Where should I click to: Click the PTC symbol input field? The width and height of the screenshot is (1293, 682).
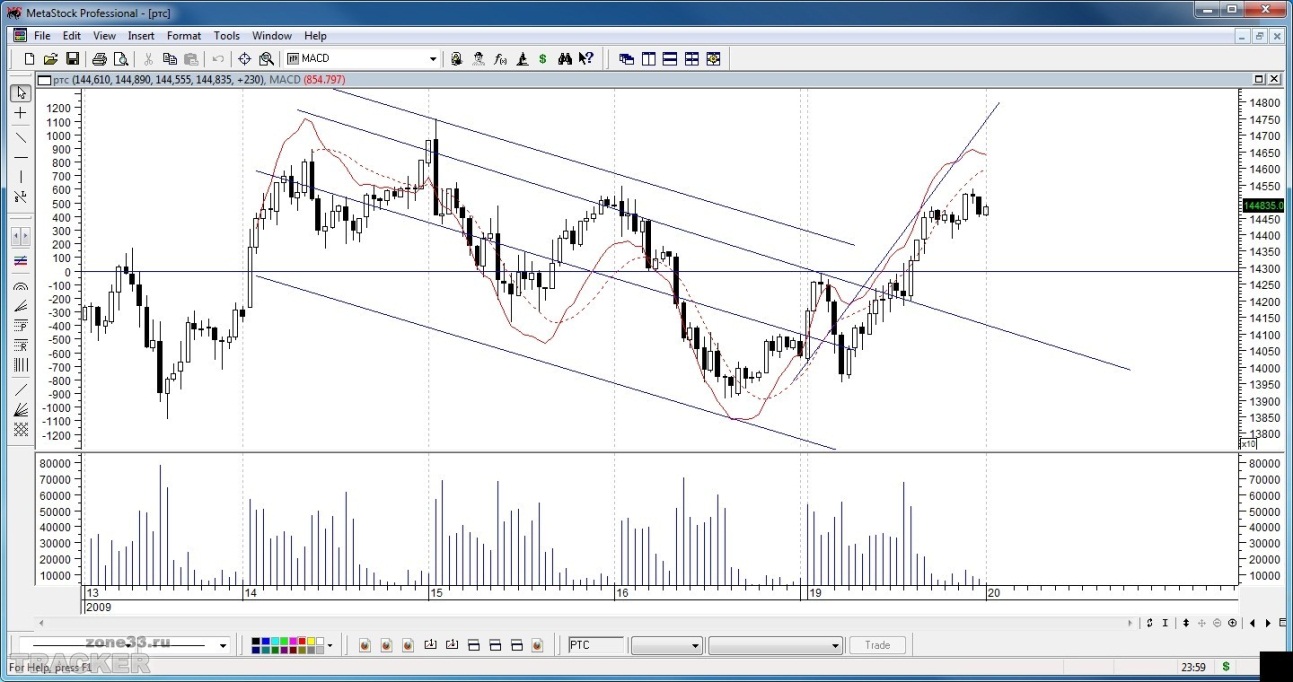tap(596, 645)
